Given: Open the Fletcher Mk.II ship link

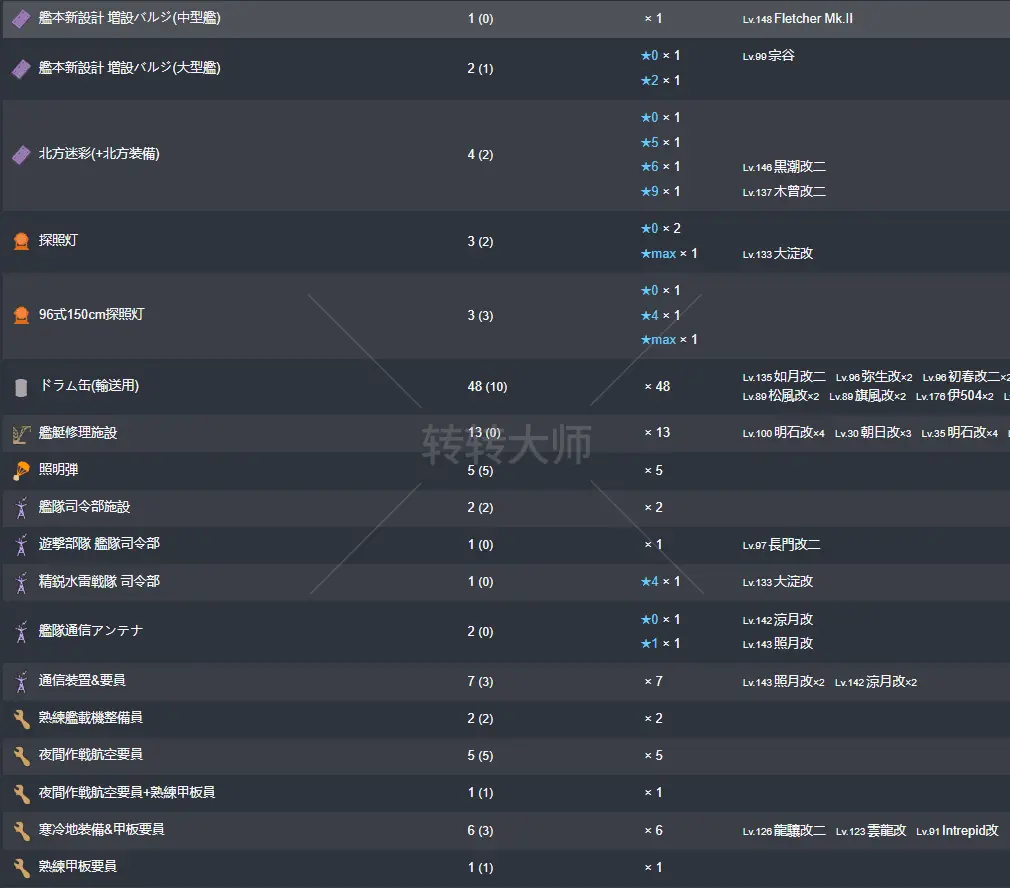Looking at the screenshot, I should [813, 19].
